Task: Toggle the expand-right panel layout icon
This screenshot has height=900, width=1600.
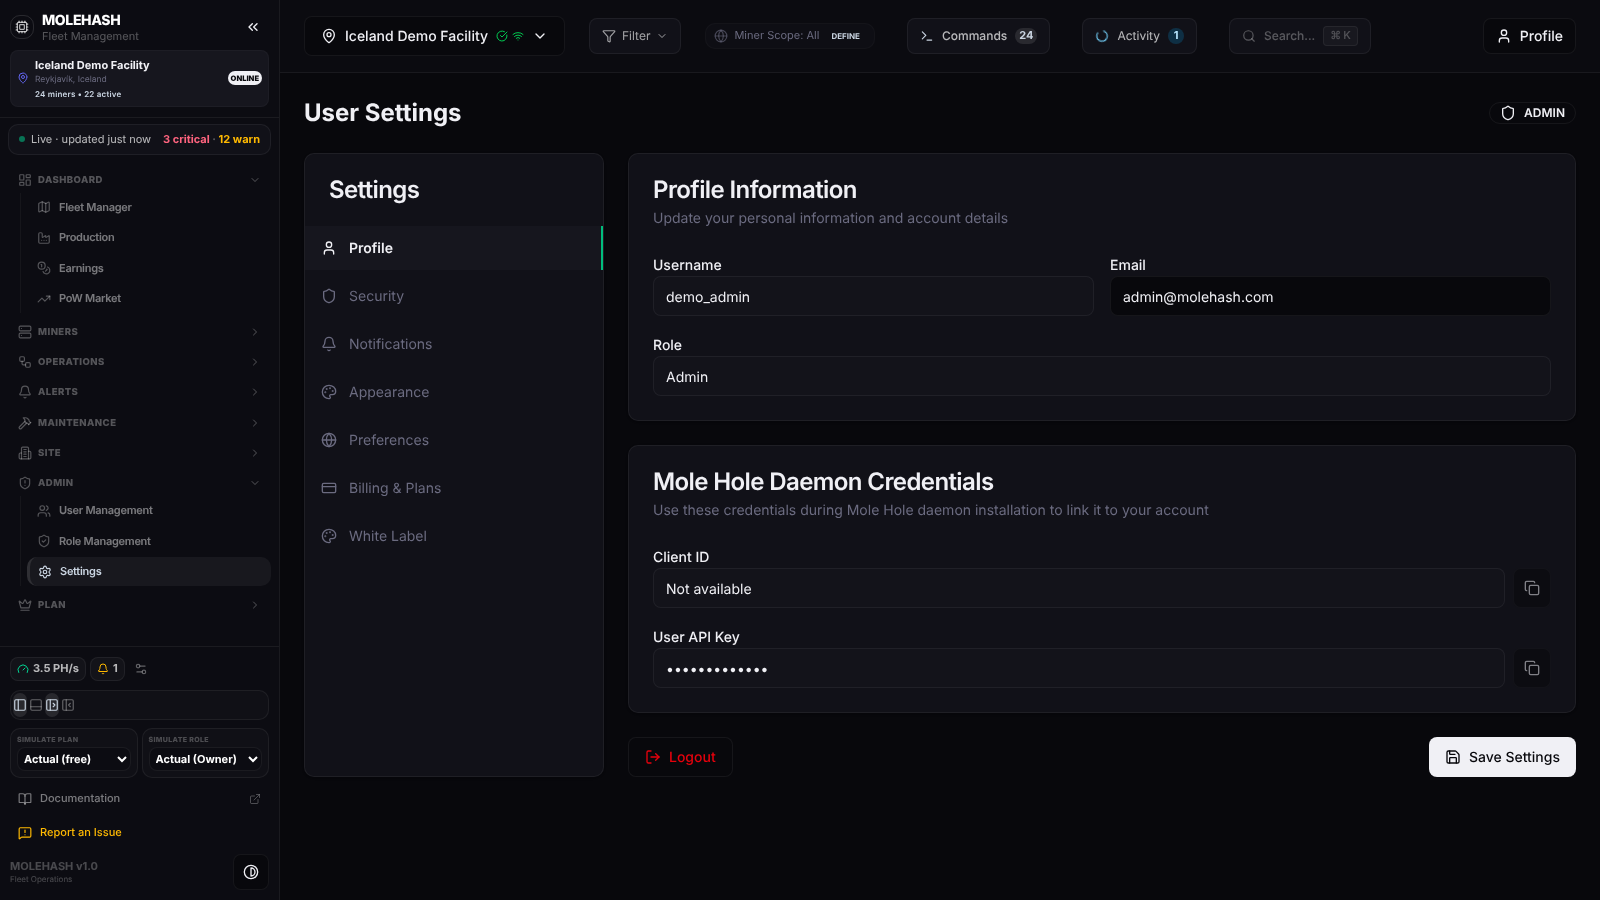Action: tap(52, 705)
